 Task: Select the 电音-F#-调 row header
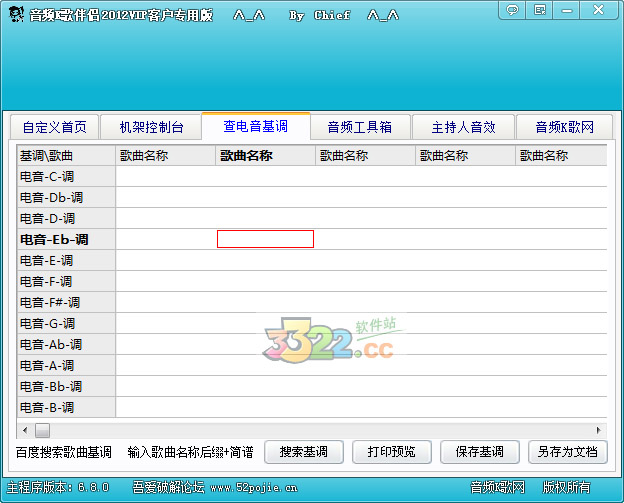pyautogui.click(x=66, y=303)
